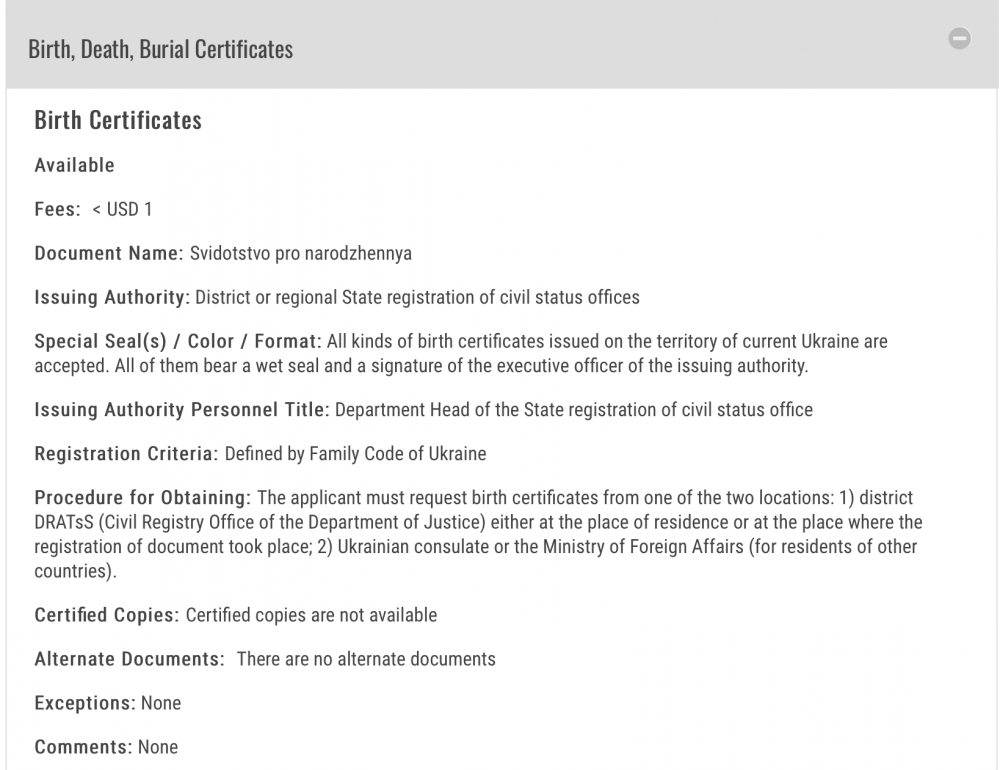This screenshot has height=770, width=1000.
Task: Click the Exceptions label
Action: click(x=85, y=703)
